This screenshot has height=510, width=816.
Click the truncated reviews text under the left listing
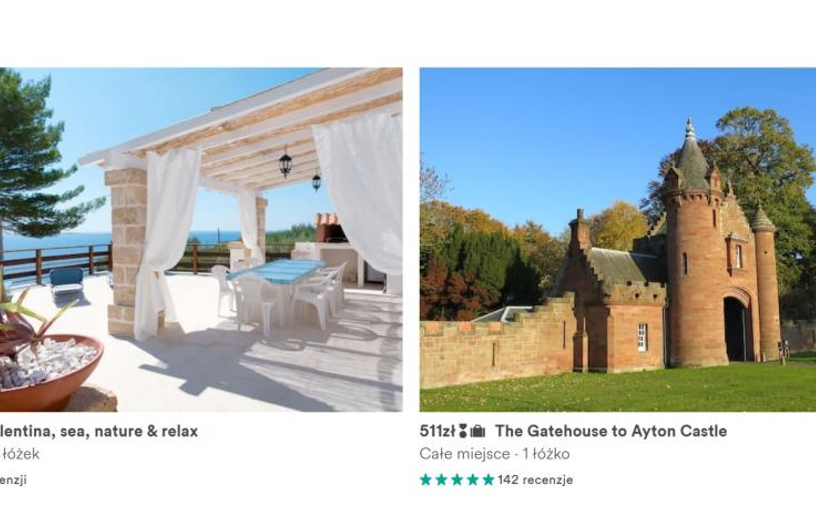[13, 479]
